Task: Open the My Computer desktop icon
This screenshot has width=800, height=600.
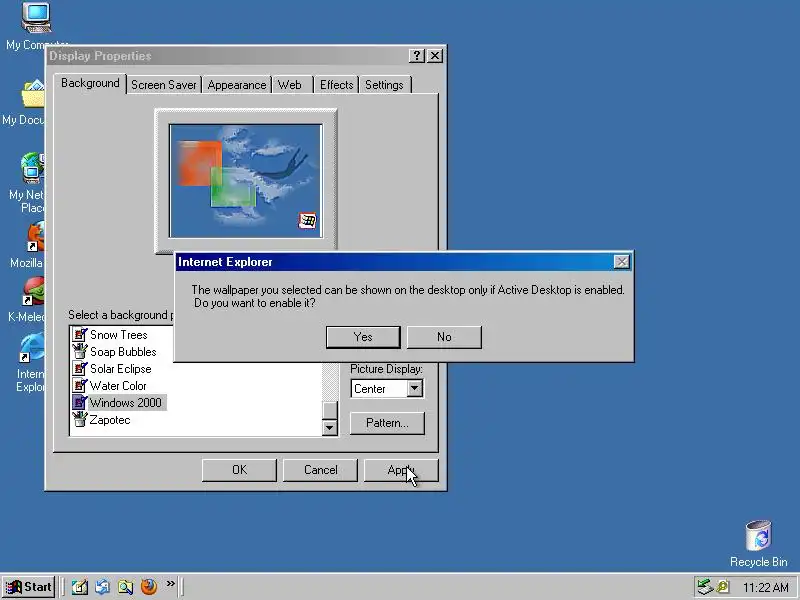Action: (x=36, y=18)
